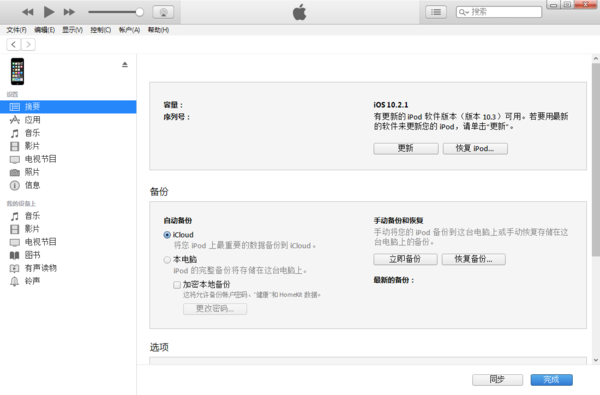Screen dimensions: 600x395
Task: Enable the 加密本地备份 checkbox
Action: tap(177, 285)
